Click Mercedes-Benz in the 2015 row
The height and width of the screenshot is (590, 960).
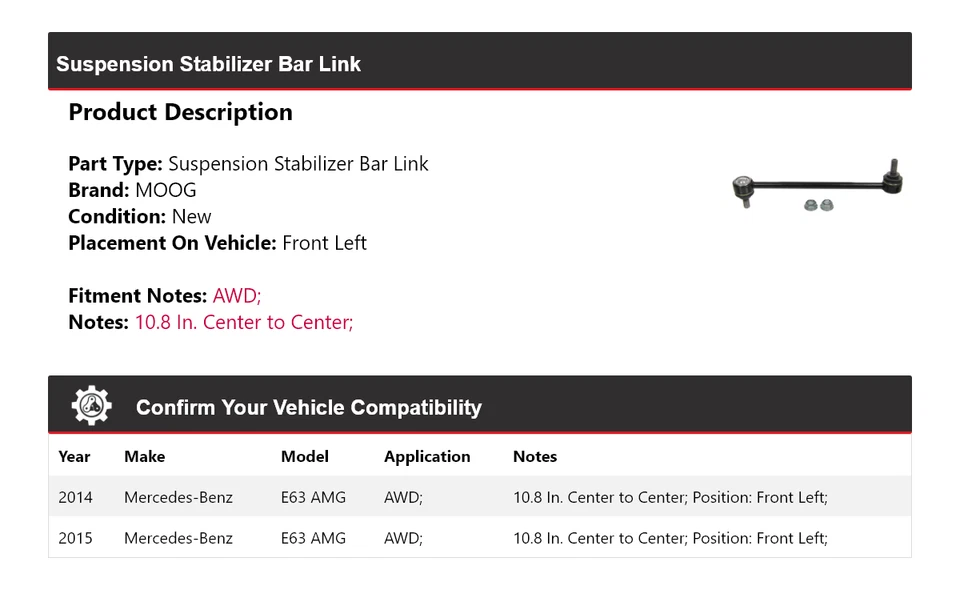pos(178,538)
